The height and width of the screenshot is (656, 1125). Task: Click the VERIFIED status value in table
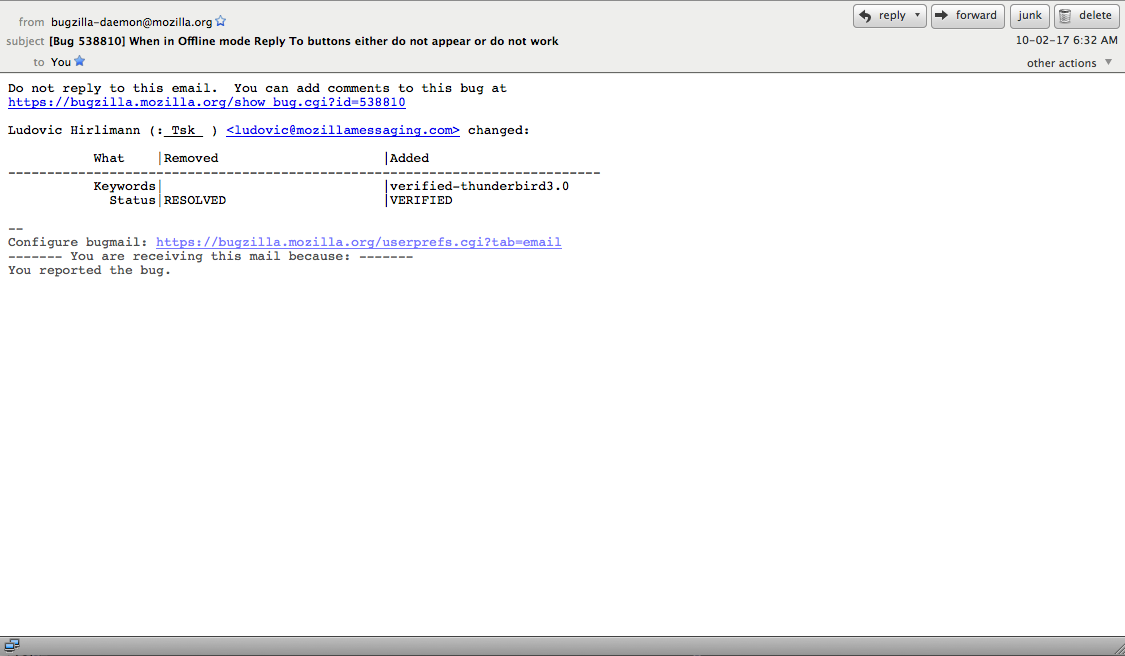pyautogui.click(x=421, y=200)
